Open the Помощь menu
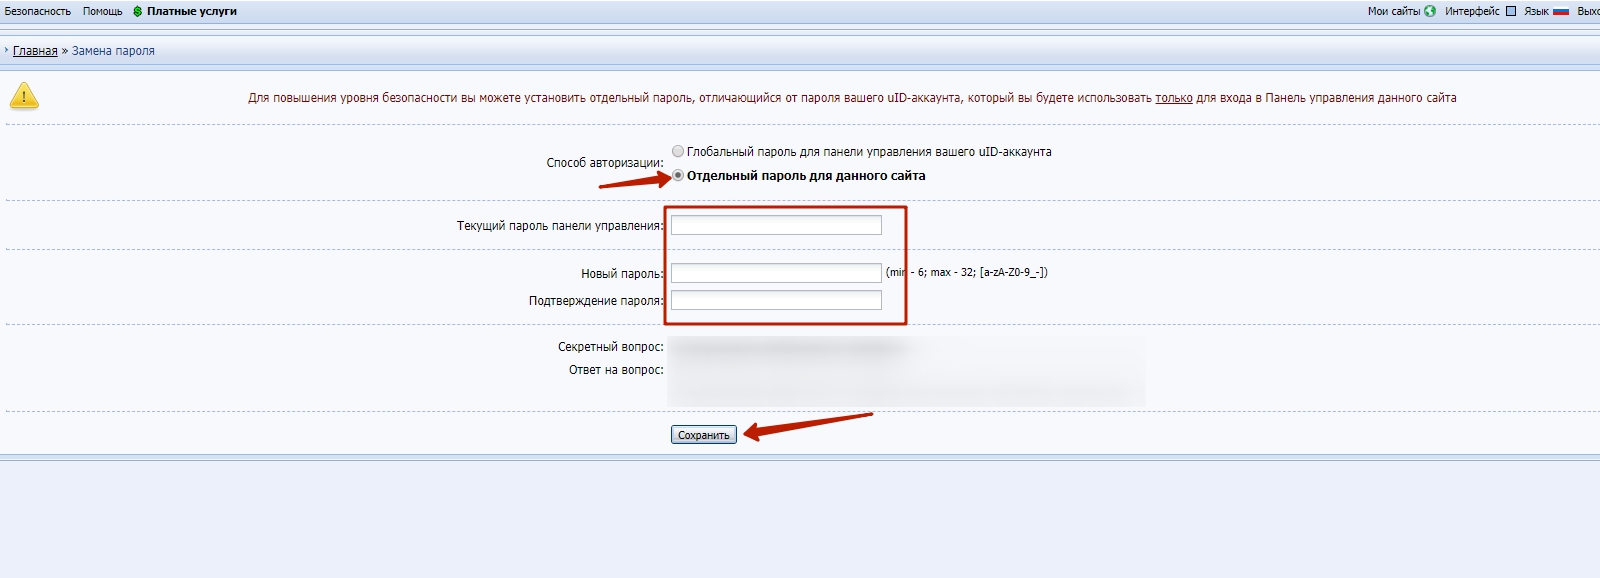Screen dimensions: 1600x578 click(x=102, y=12)
